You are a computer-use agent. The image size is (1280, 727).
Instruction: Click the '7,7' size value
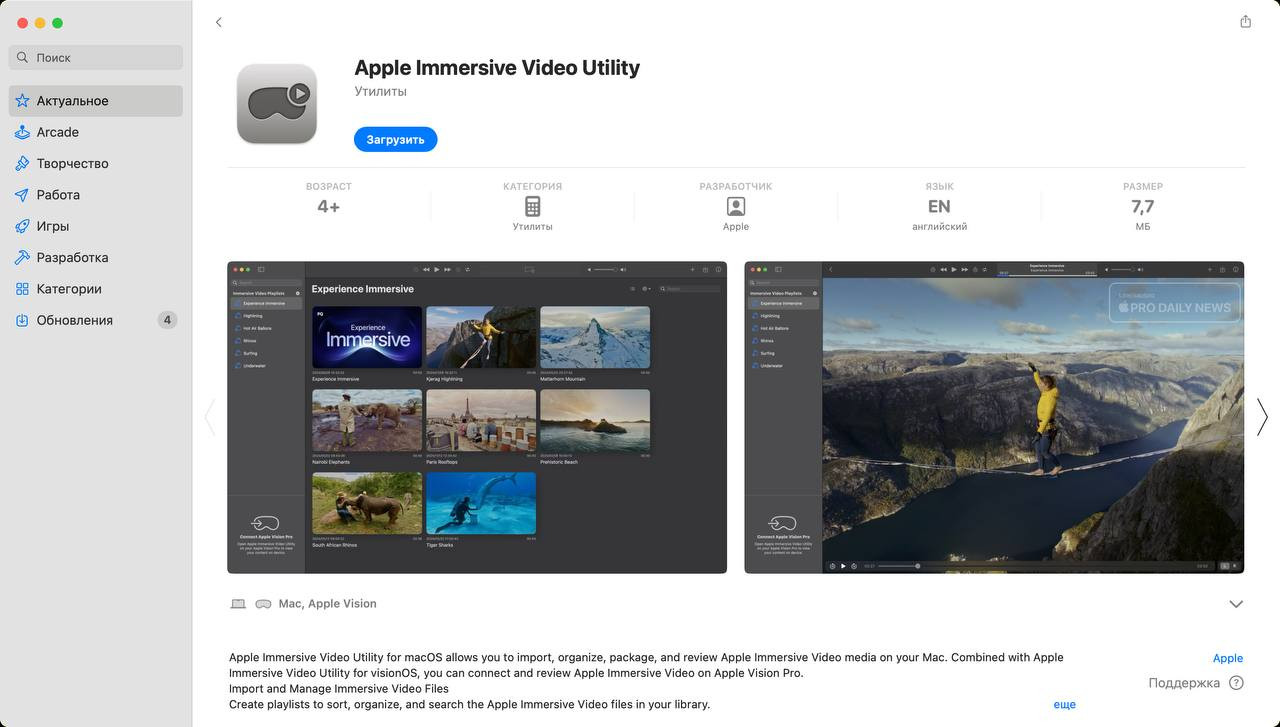coord(1143,207)
